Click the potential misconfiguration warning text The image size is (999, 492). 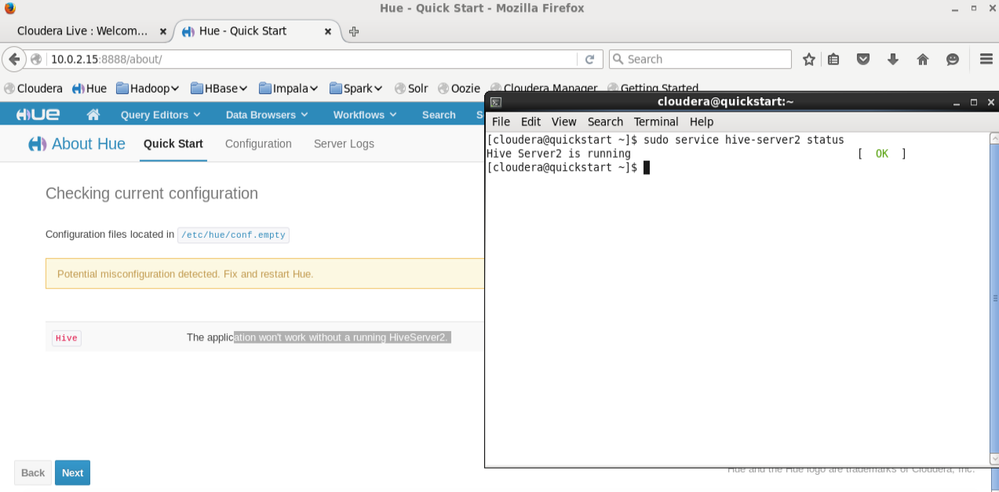185,274
